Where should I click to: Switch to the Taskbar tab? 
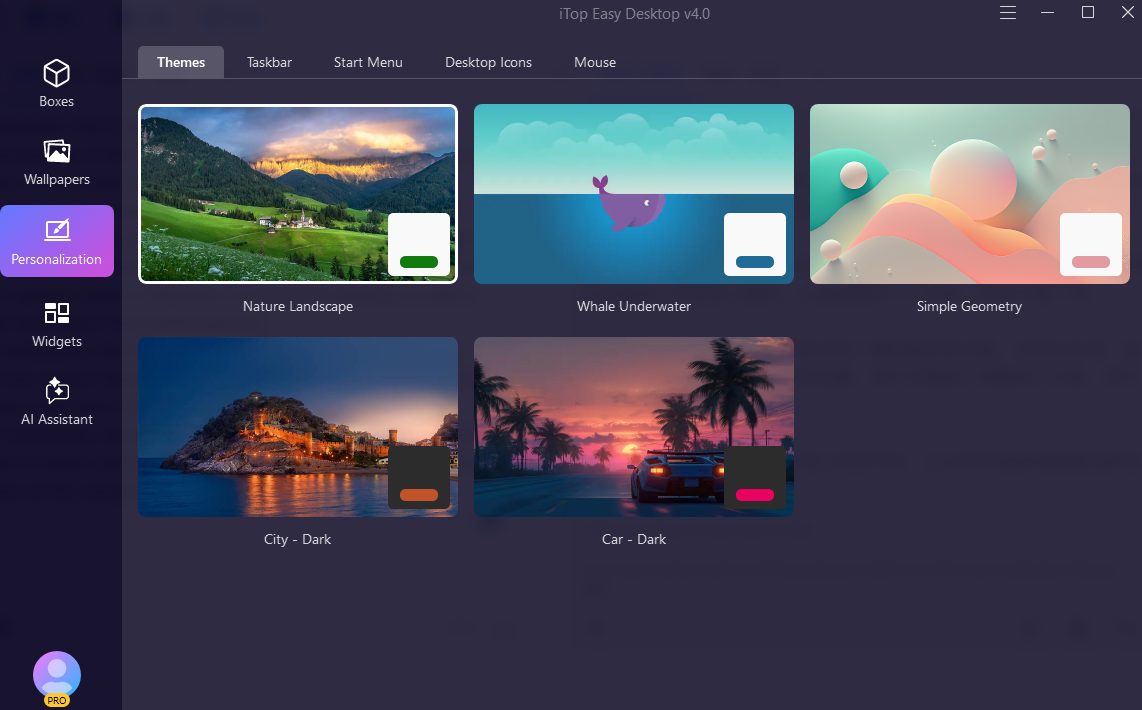[x=269, y=62]
